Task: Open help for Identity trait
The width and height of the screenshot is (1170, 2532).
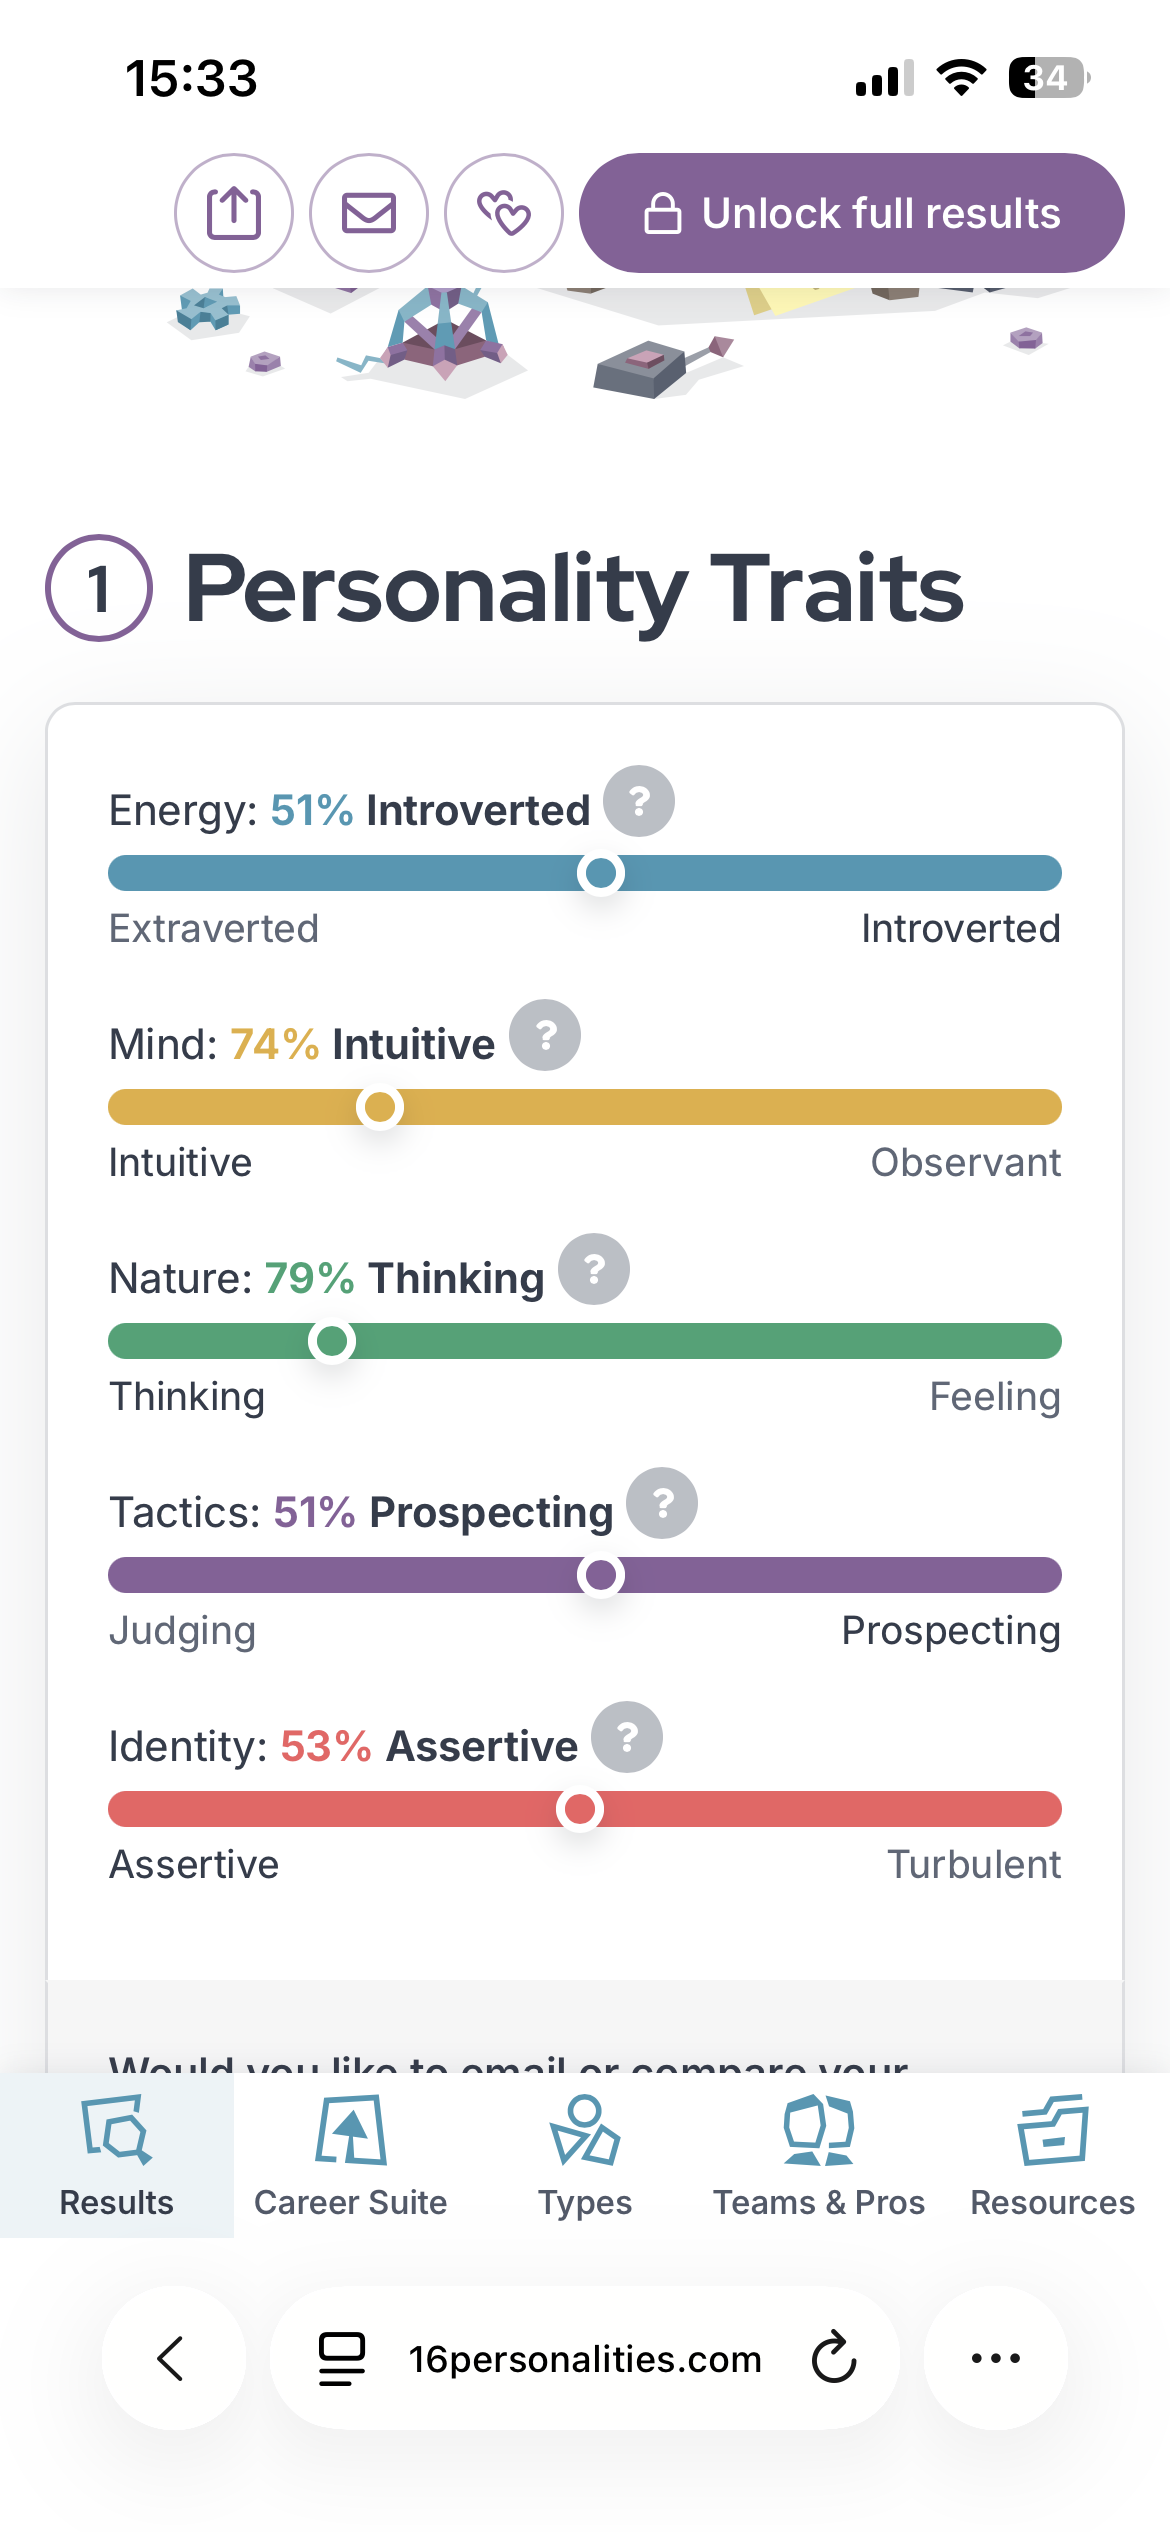Action: pos(627,1737)
